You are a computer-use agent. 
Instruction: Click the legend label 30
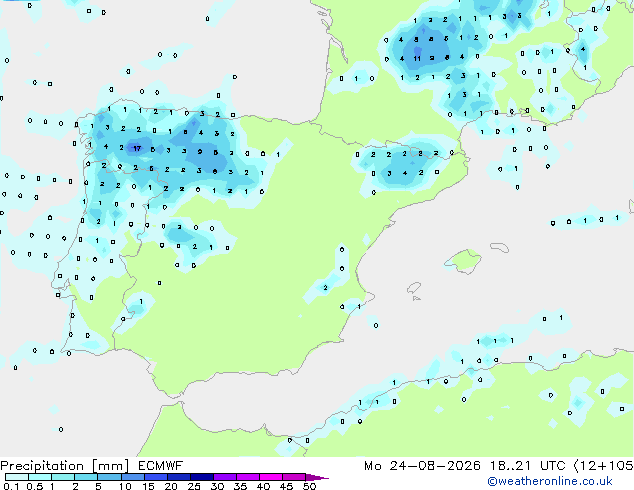217,486
